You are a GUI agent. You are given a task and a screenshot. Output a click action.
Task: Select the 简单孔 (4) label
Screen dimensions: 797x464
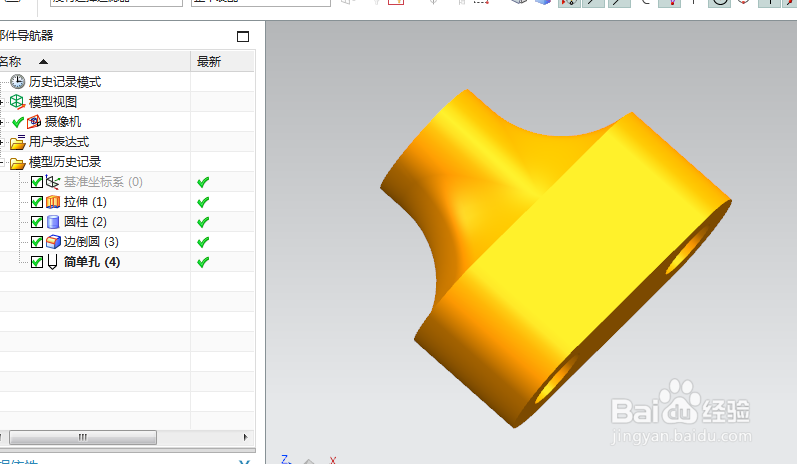coord(92,262)
